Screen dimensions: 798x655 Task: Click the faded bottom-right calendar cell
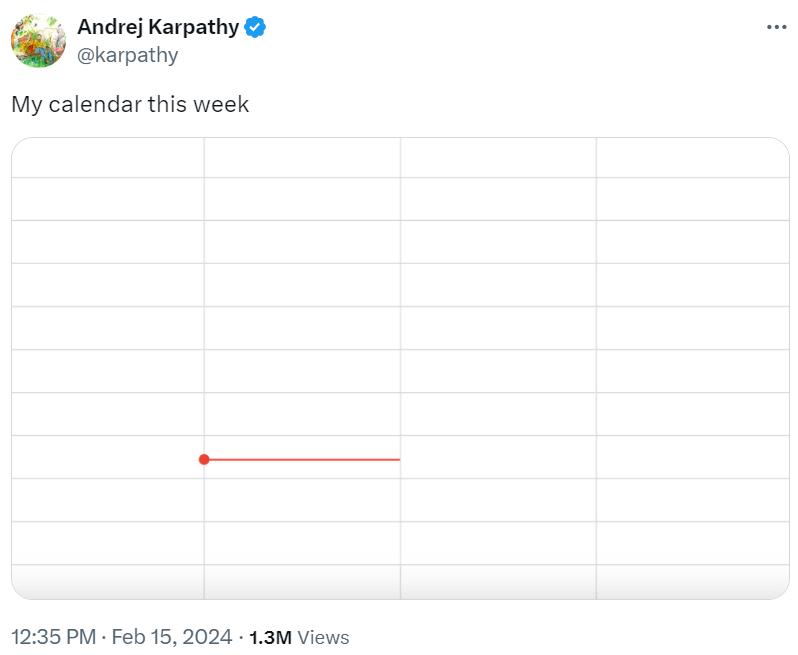(693, 582)
